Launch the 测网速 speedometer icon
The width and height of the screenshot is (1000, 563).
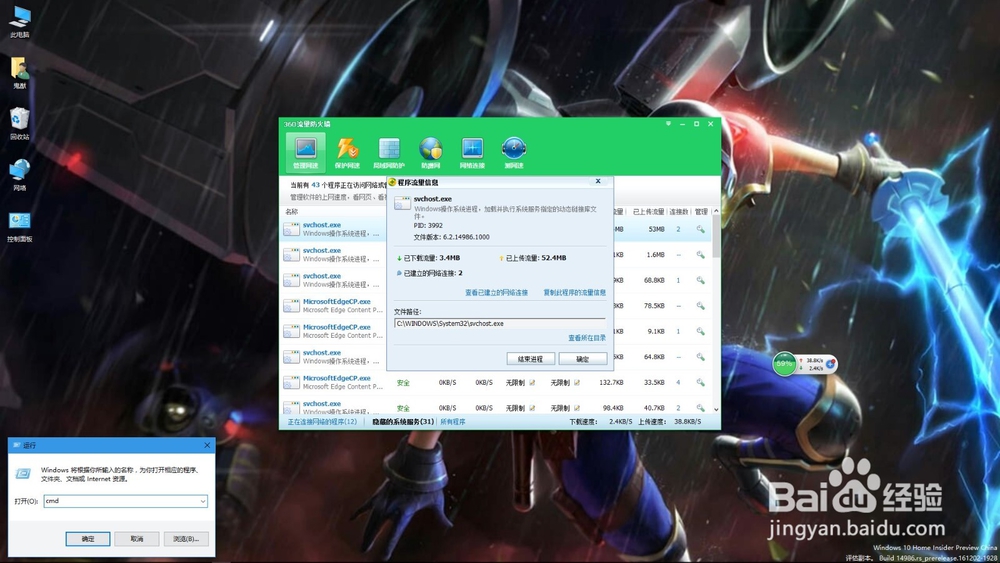click(x=513, y=152)
